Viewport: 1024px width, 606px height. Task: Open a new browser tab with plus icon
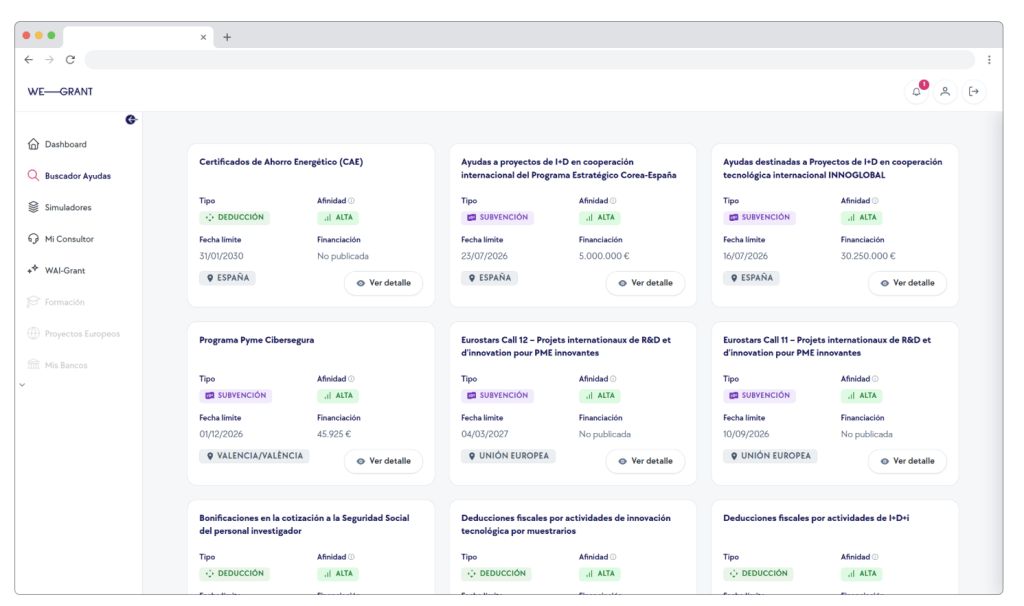(227, 37)
